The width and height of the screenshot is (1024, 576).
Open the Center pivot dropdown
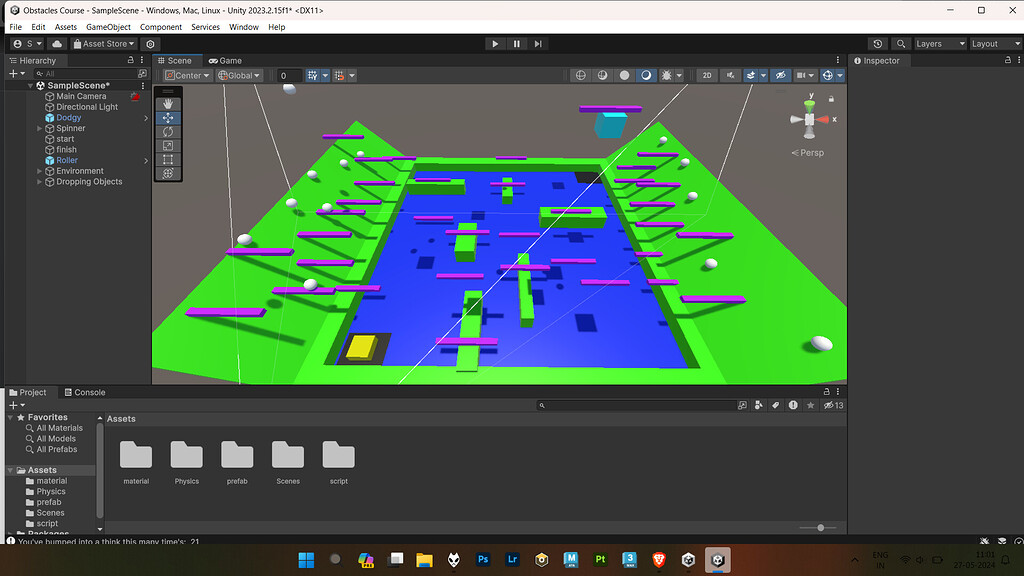pyautogui.click(x=187, y=75)
